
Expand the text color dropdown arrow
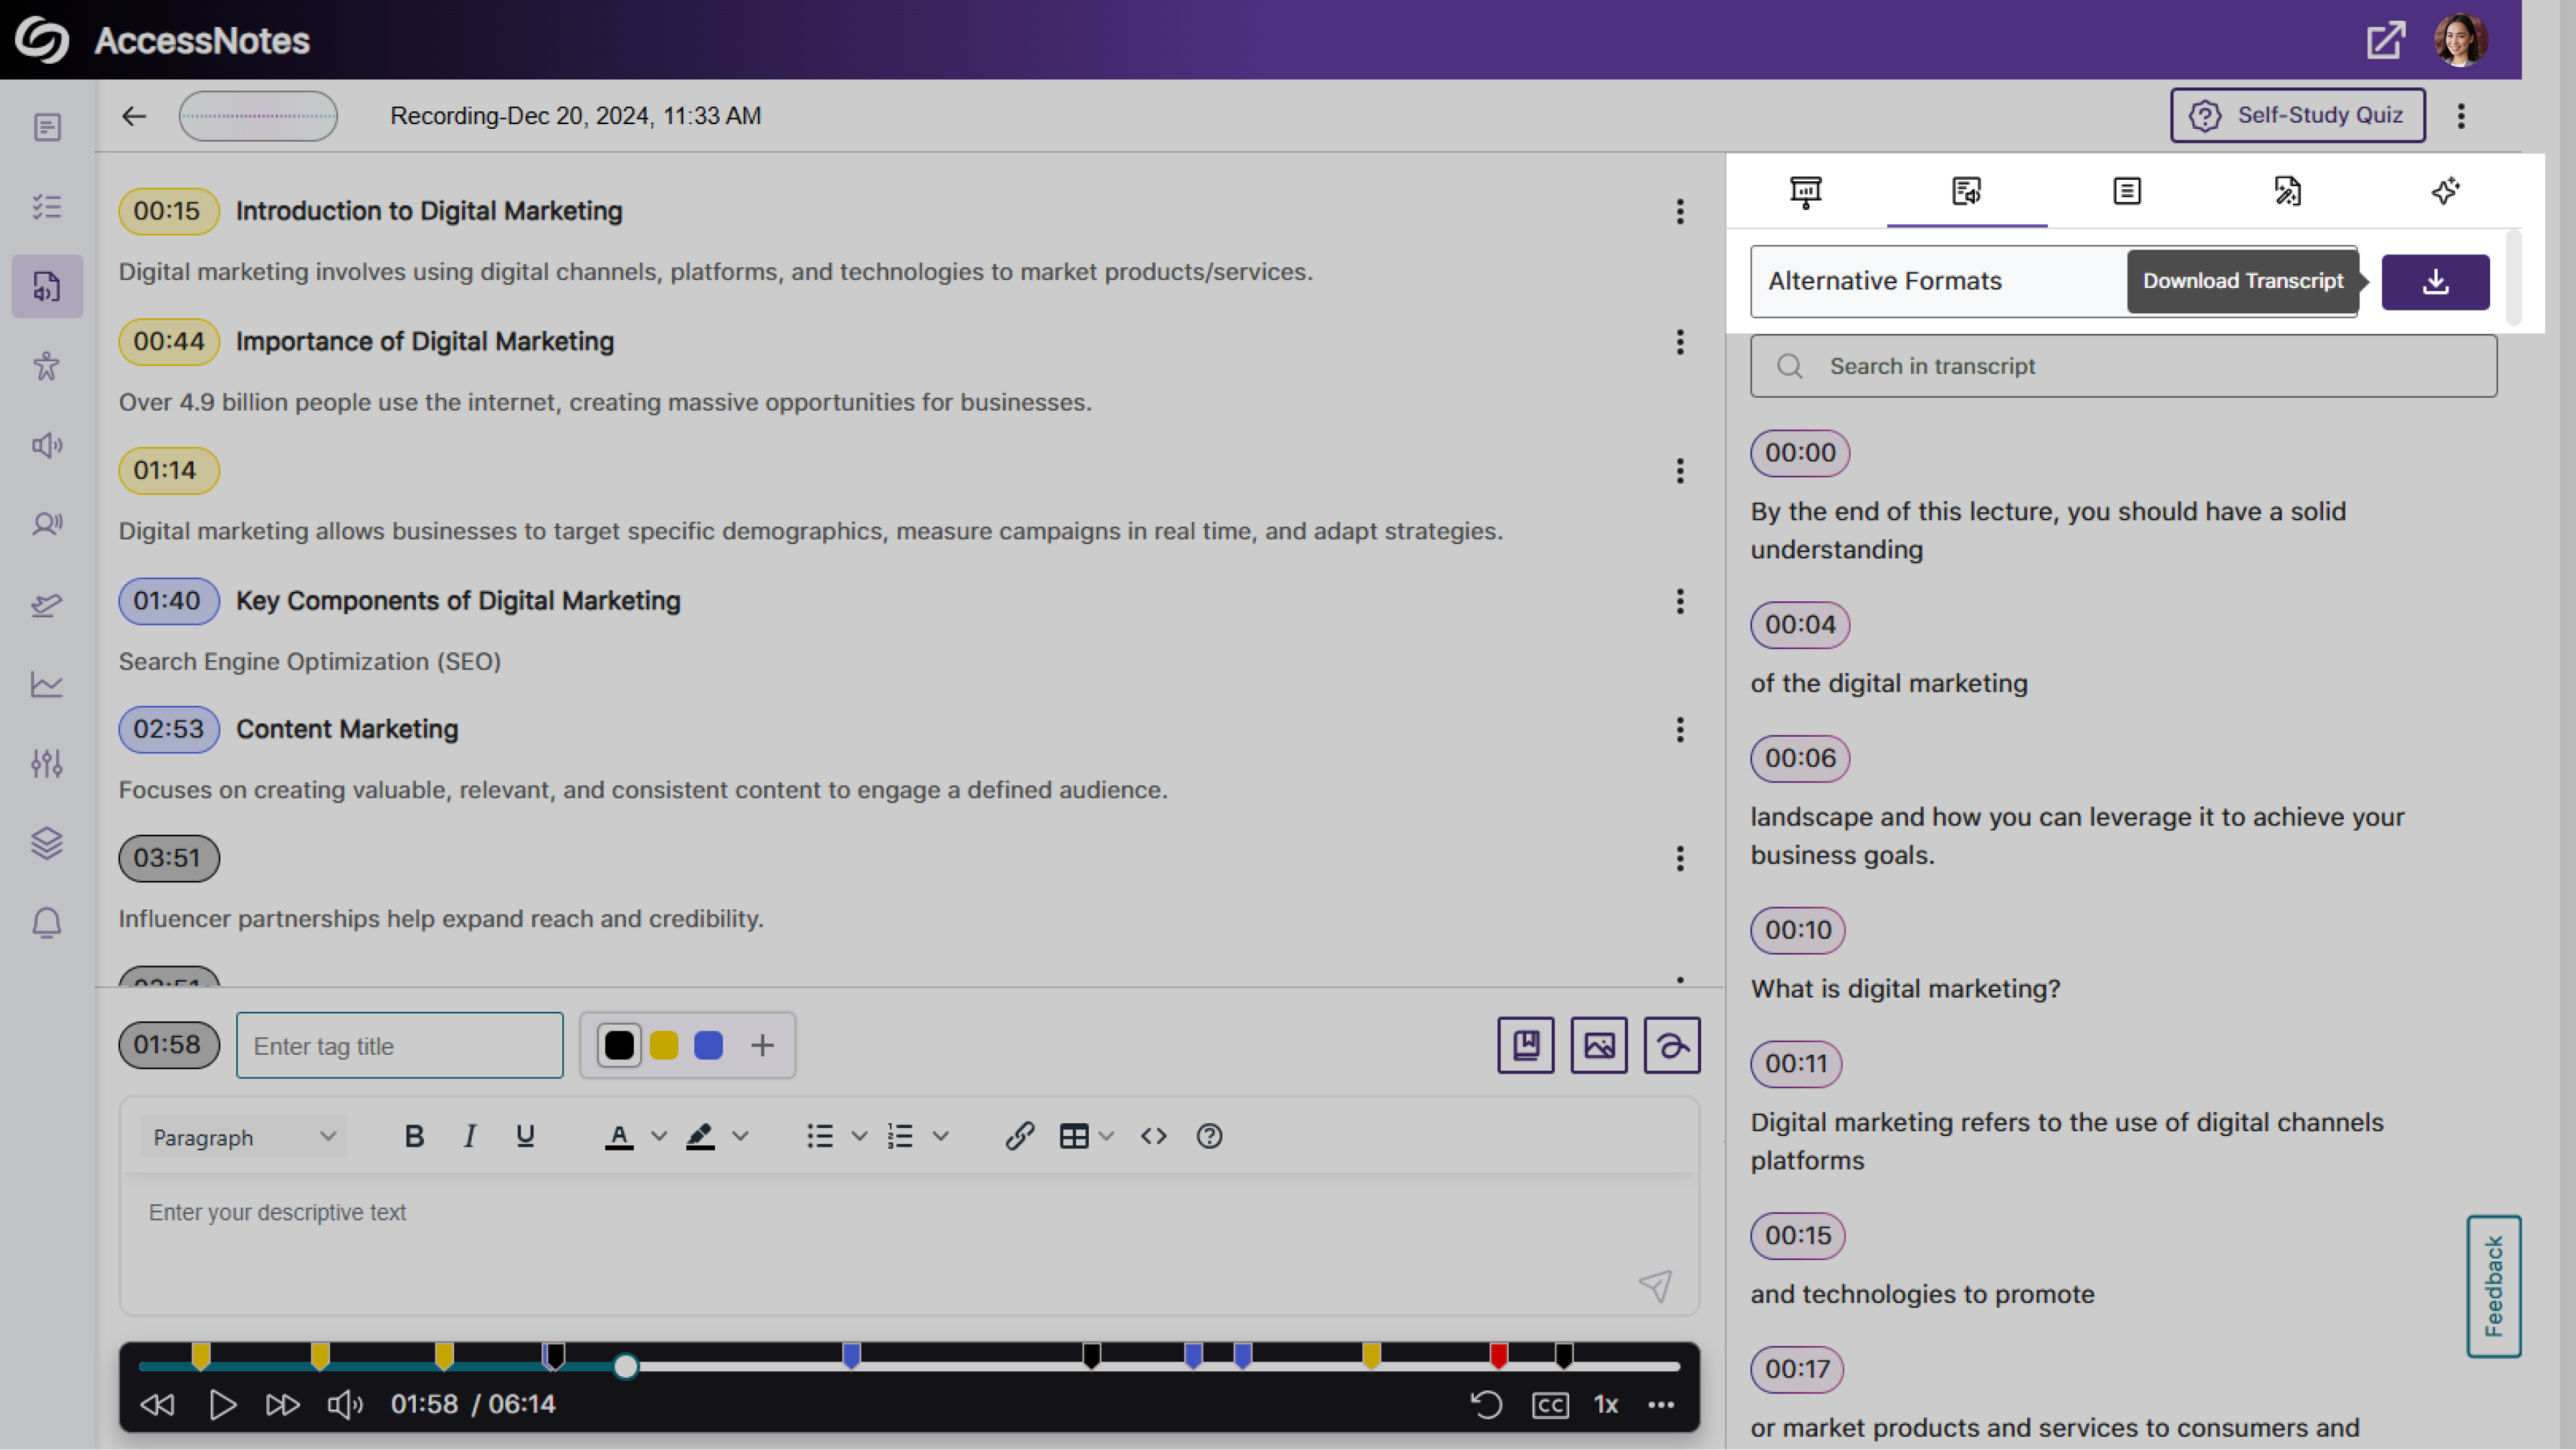click(659, 1136)
